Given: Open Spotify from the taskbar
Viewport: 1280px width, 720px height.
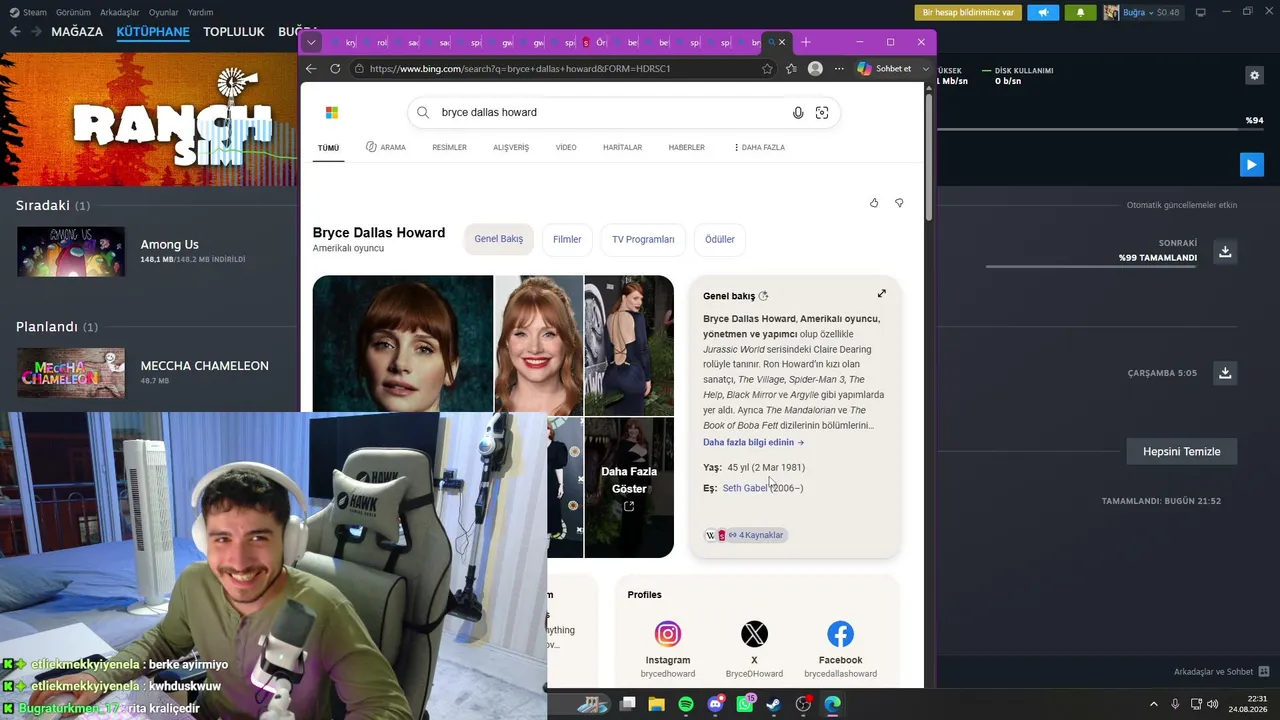Looking at the screenshot, I should 686,704.
